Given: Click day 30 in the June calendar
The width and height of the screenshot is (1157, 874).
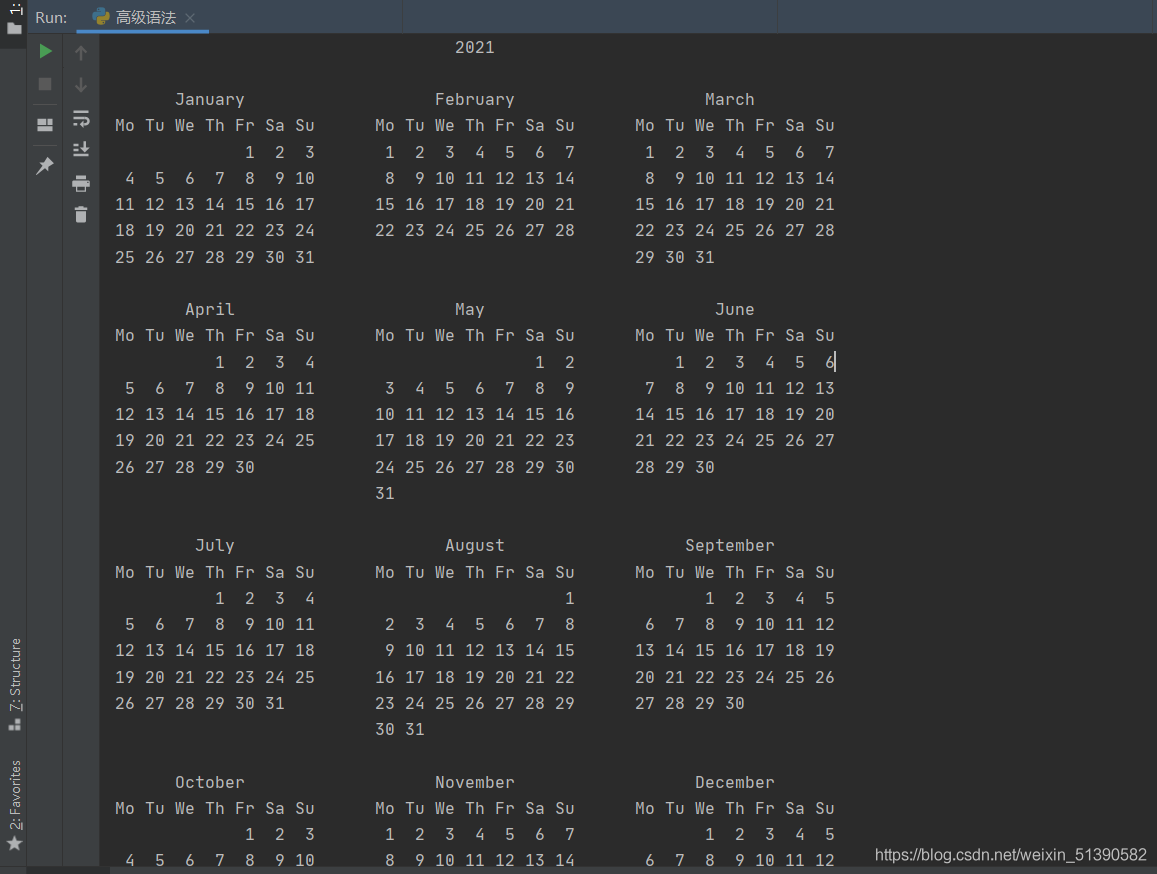Looking at the screenshot, I should coord(705,467).
